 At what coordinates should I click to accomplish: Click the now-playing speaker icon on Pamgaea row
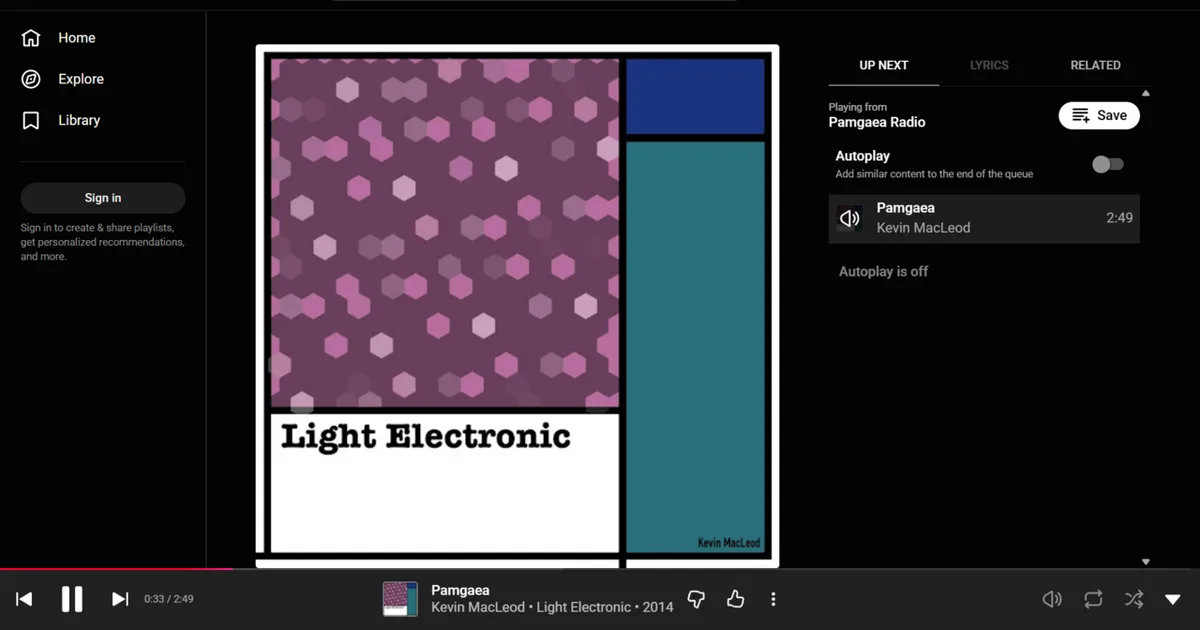pyautogui.click(x=850, y=218)
